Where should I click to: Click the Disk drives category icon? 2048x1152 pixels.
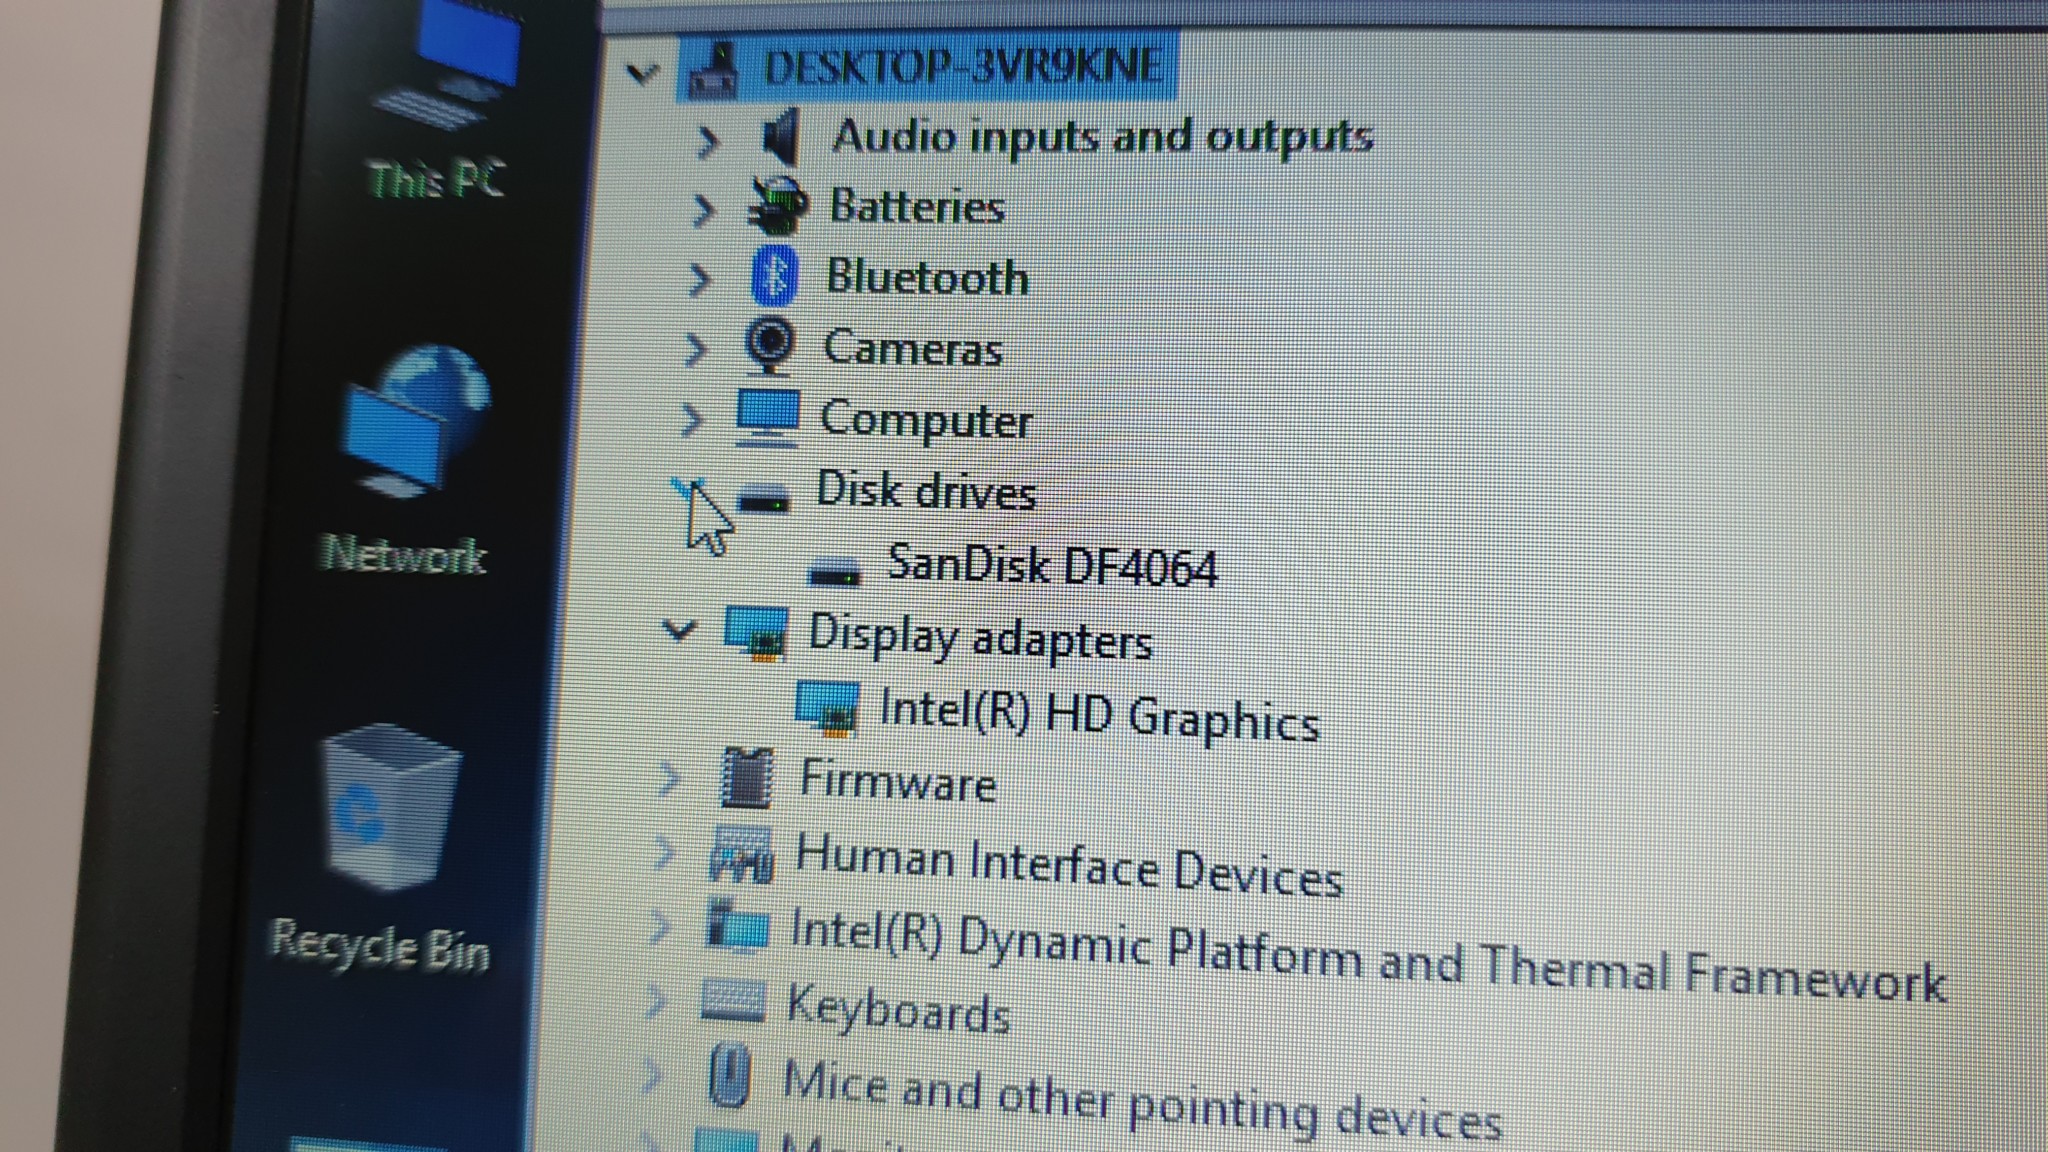click(x=764, y=498)
